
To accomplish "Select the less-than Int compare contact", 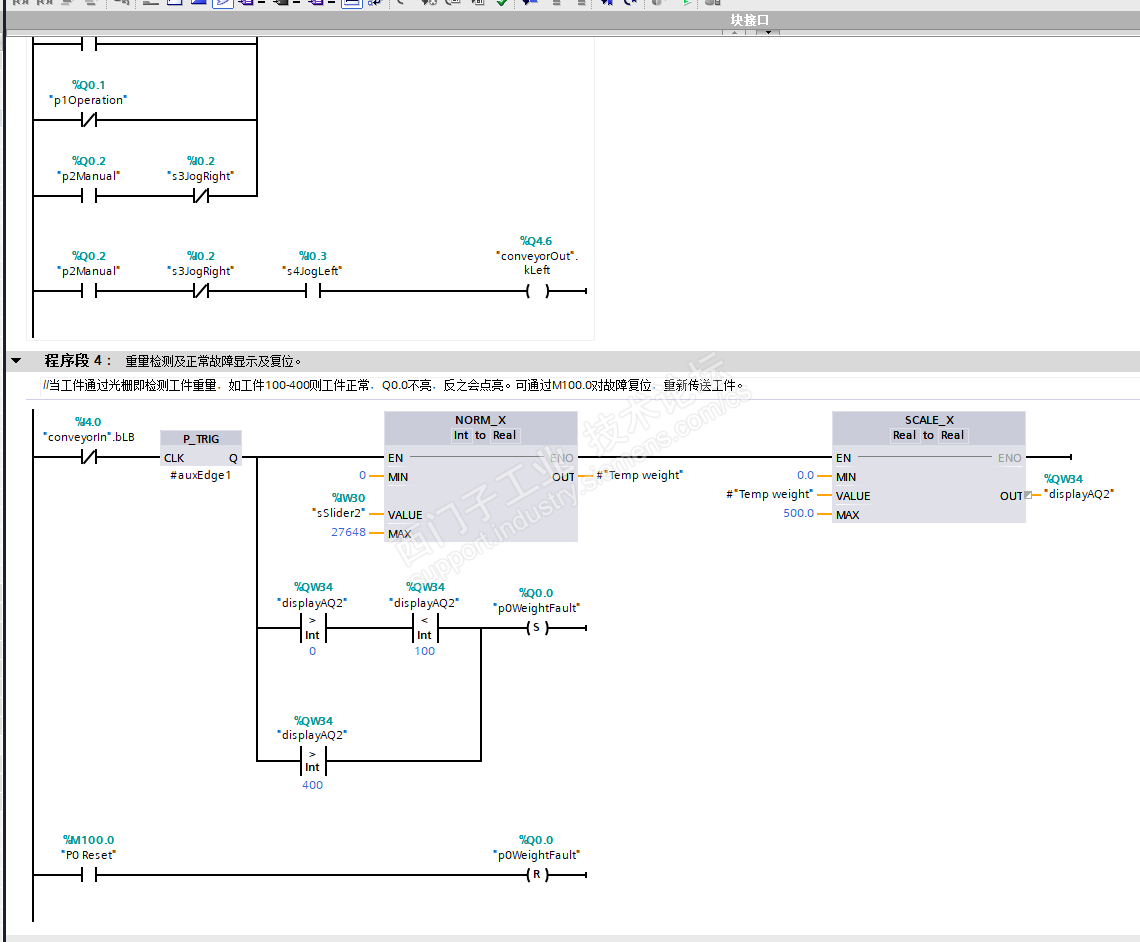I will 425,628.
